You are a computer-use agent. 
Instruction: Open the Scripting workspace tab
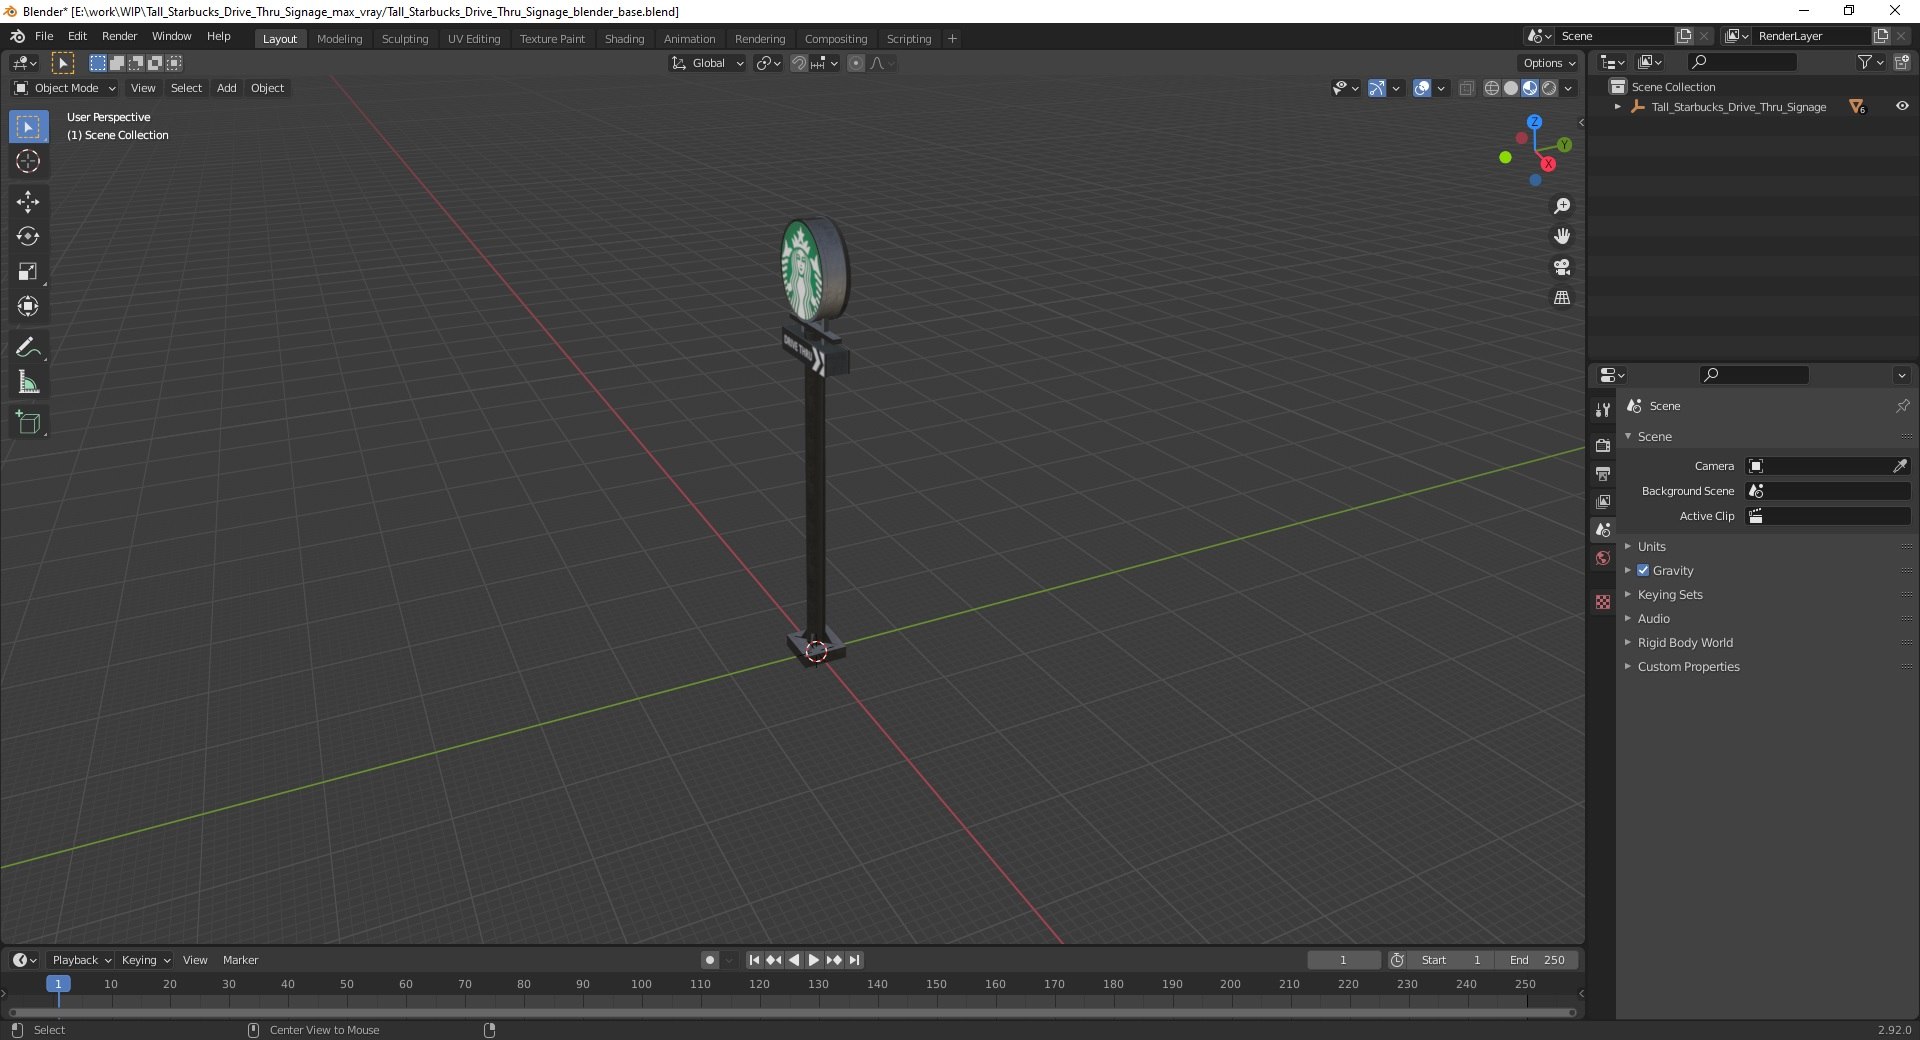click(x=908, y=39)
